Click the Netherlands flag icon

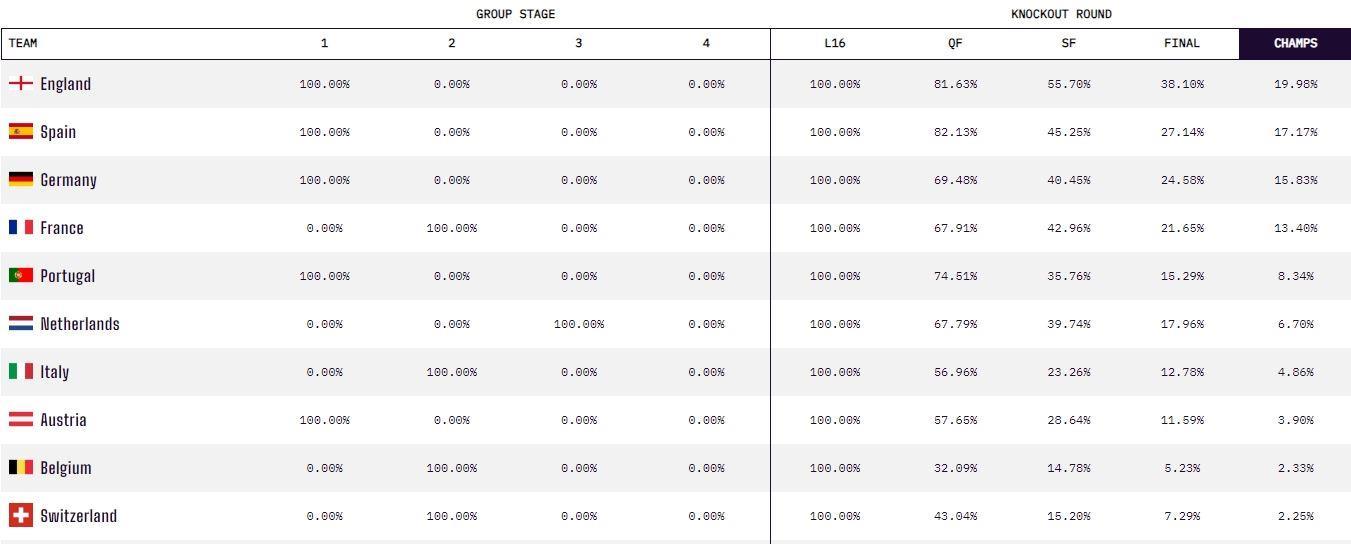(x=20, y=324)
